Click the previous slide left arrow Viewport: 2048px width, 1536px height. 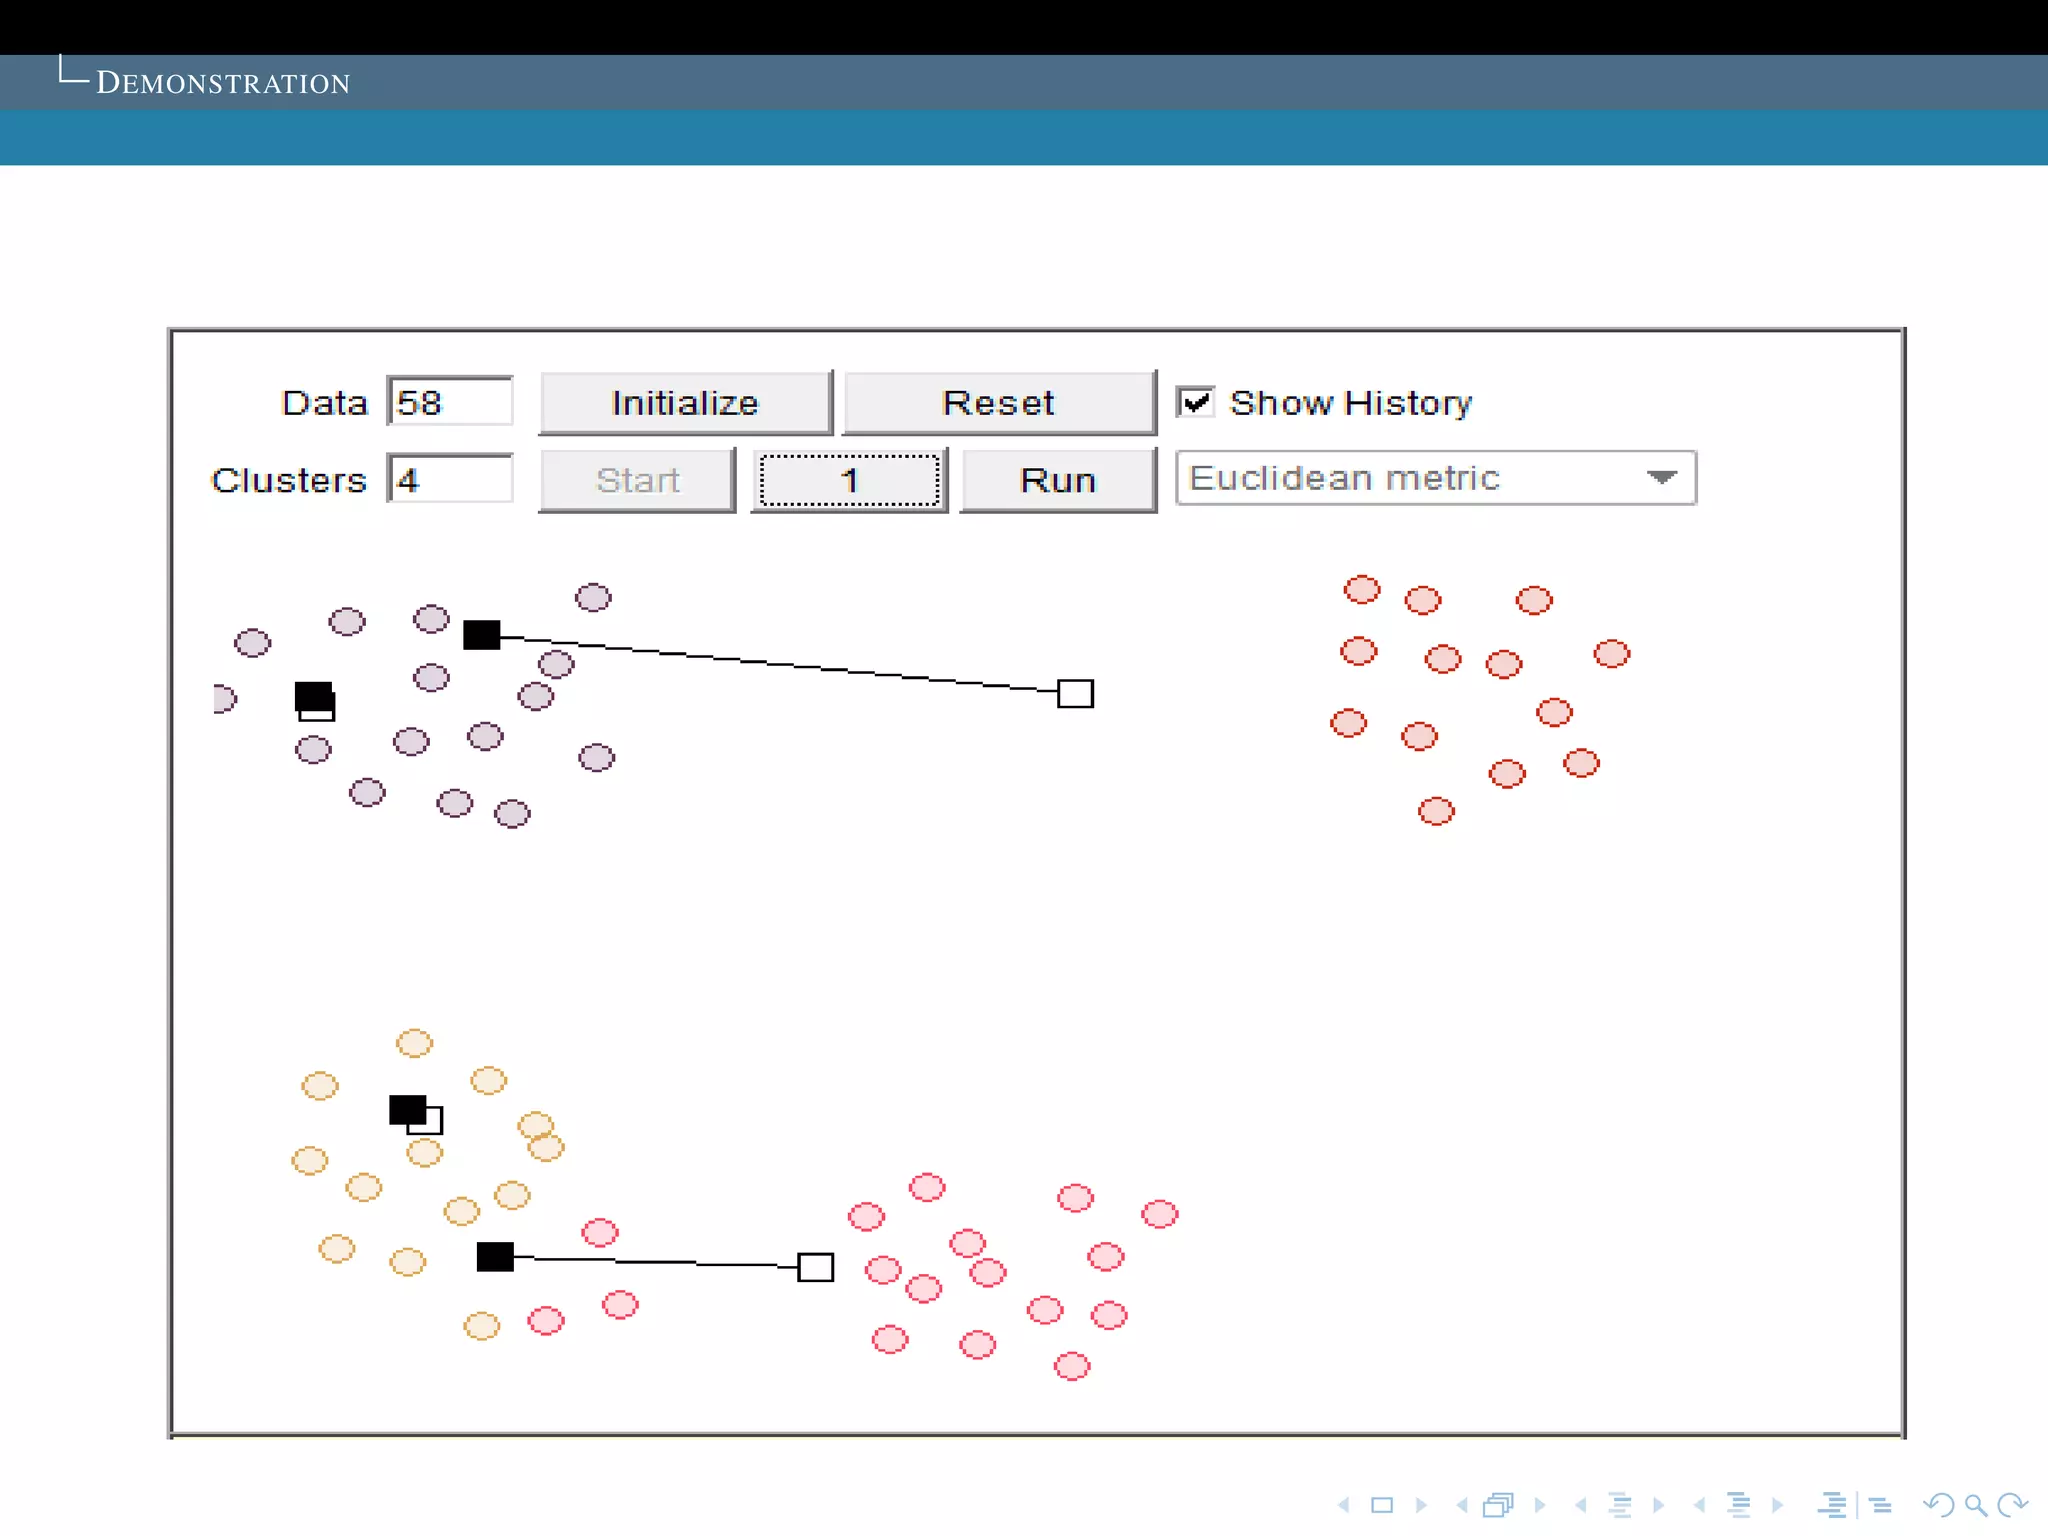(x=1344, y=1505)
